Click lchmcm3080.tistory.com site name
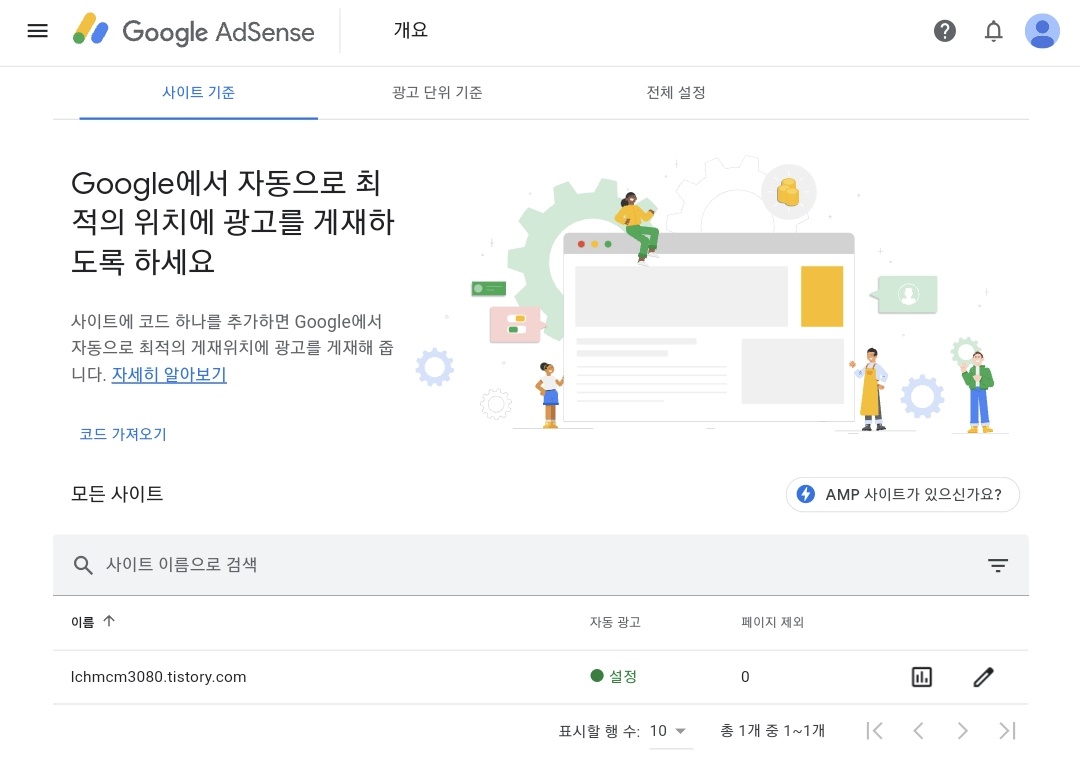This screenshot has width=1080, height=783. [158, 677]
